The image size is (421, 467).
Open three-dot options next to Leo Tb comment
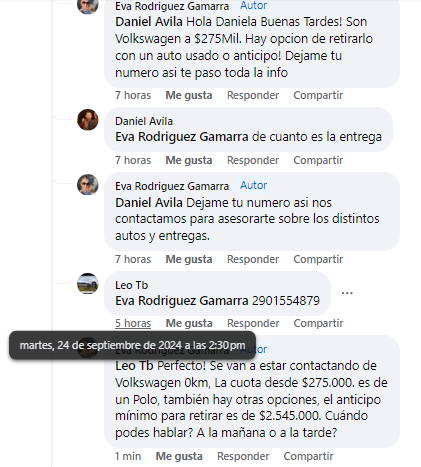(x=347, y=293)
